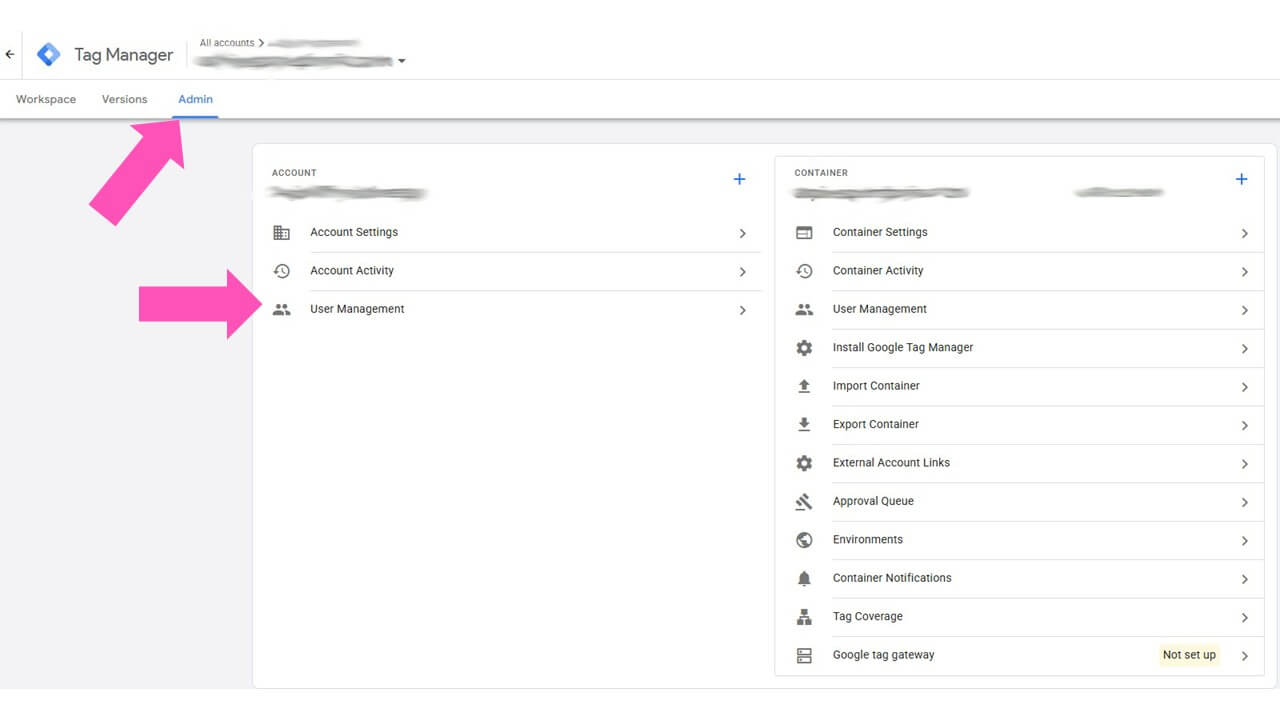This screenshot has width=1280, height=720.
Task: Expand the Container Activity row chevron
Action: point(1245,272)
